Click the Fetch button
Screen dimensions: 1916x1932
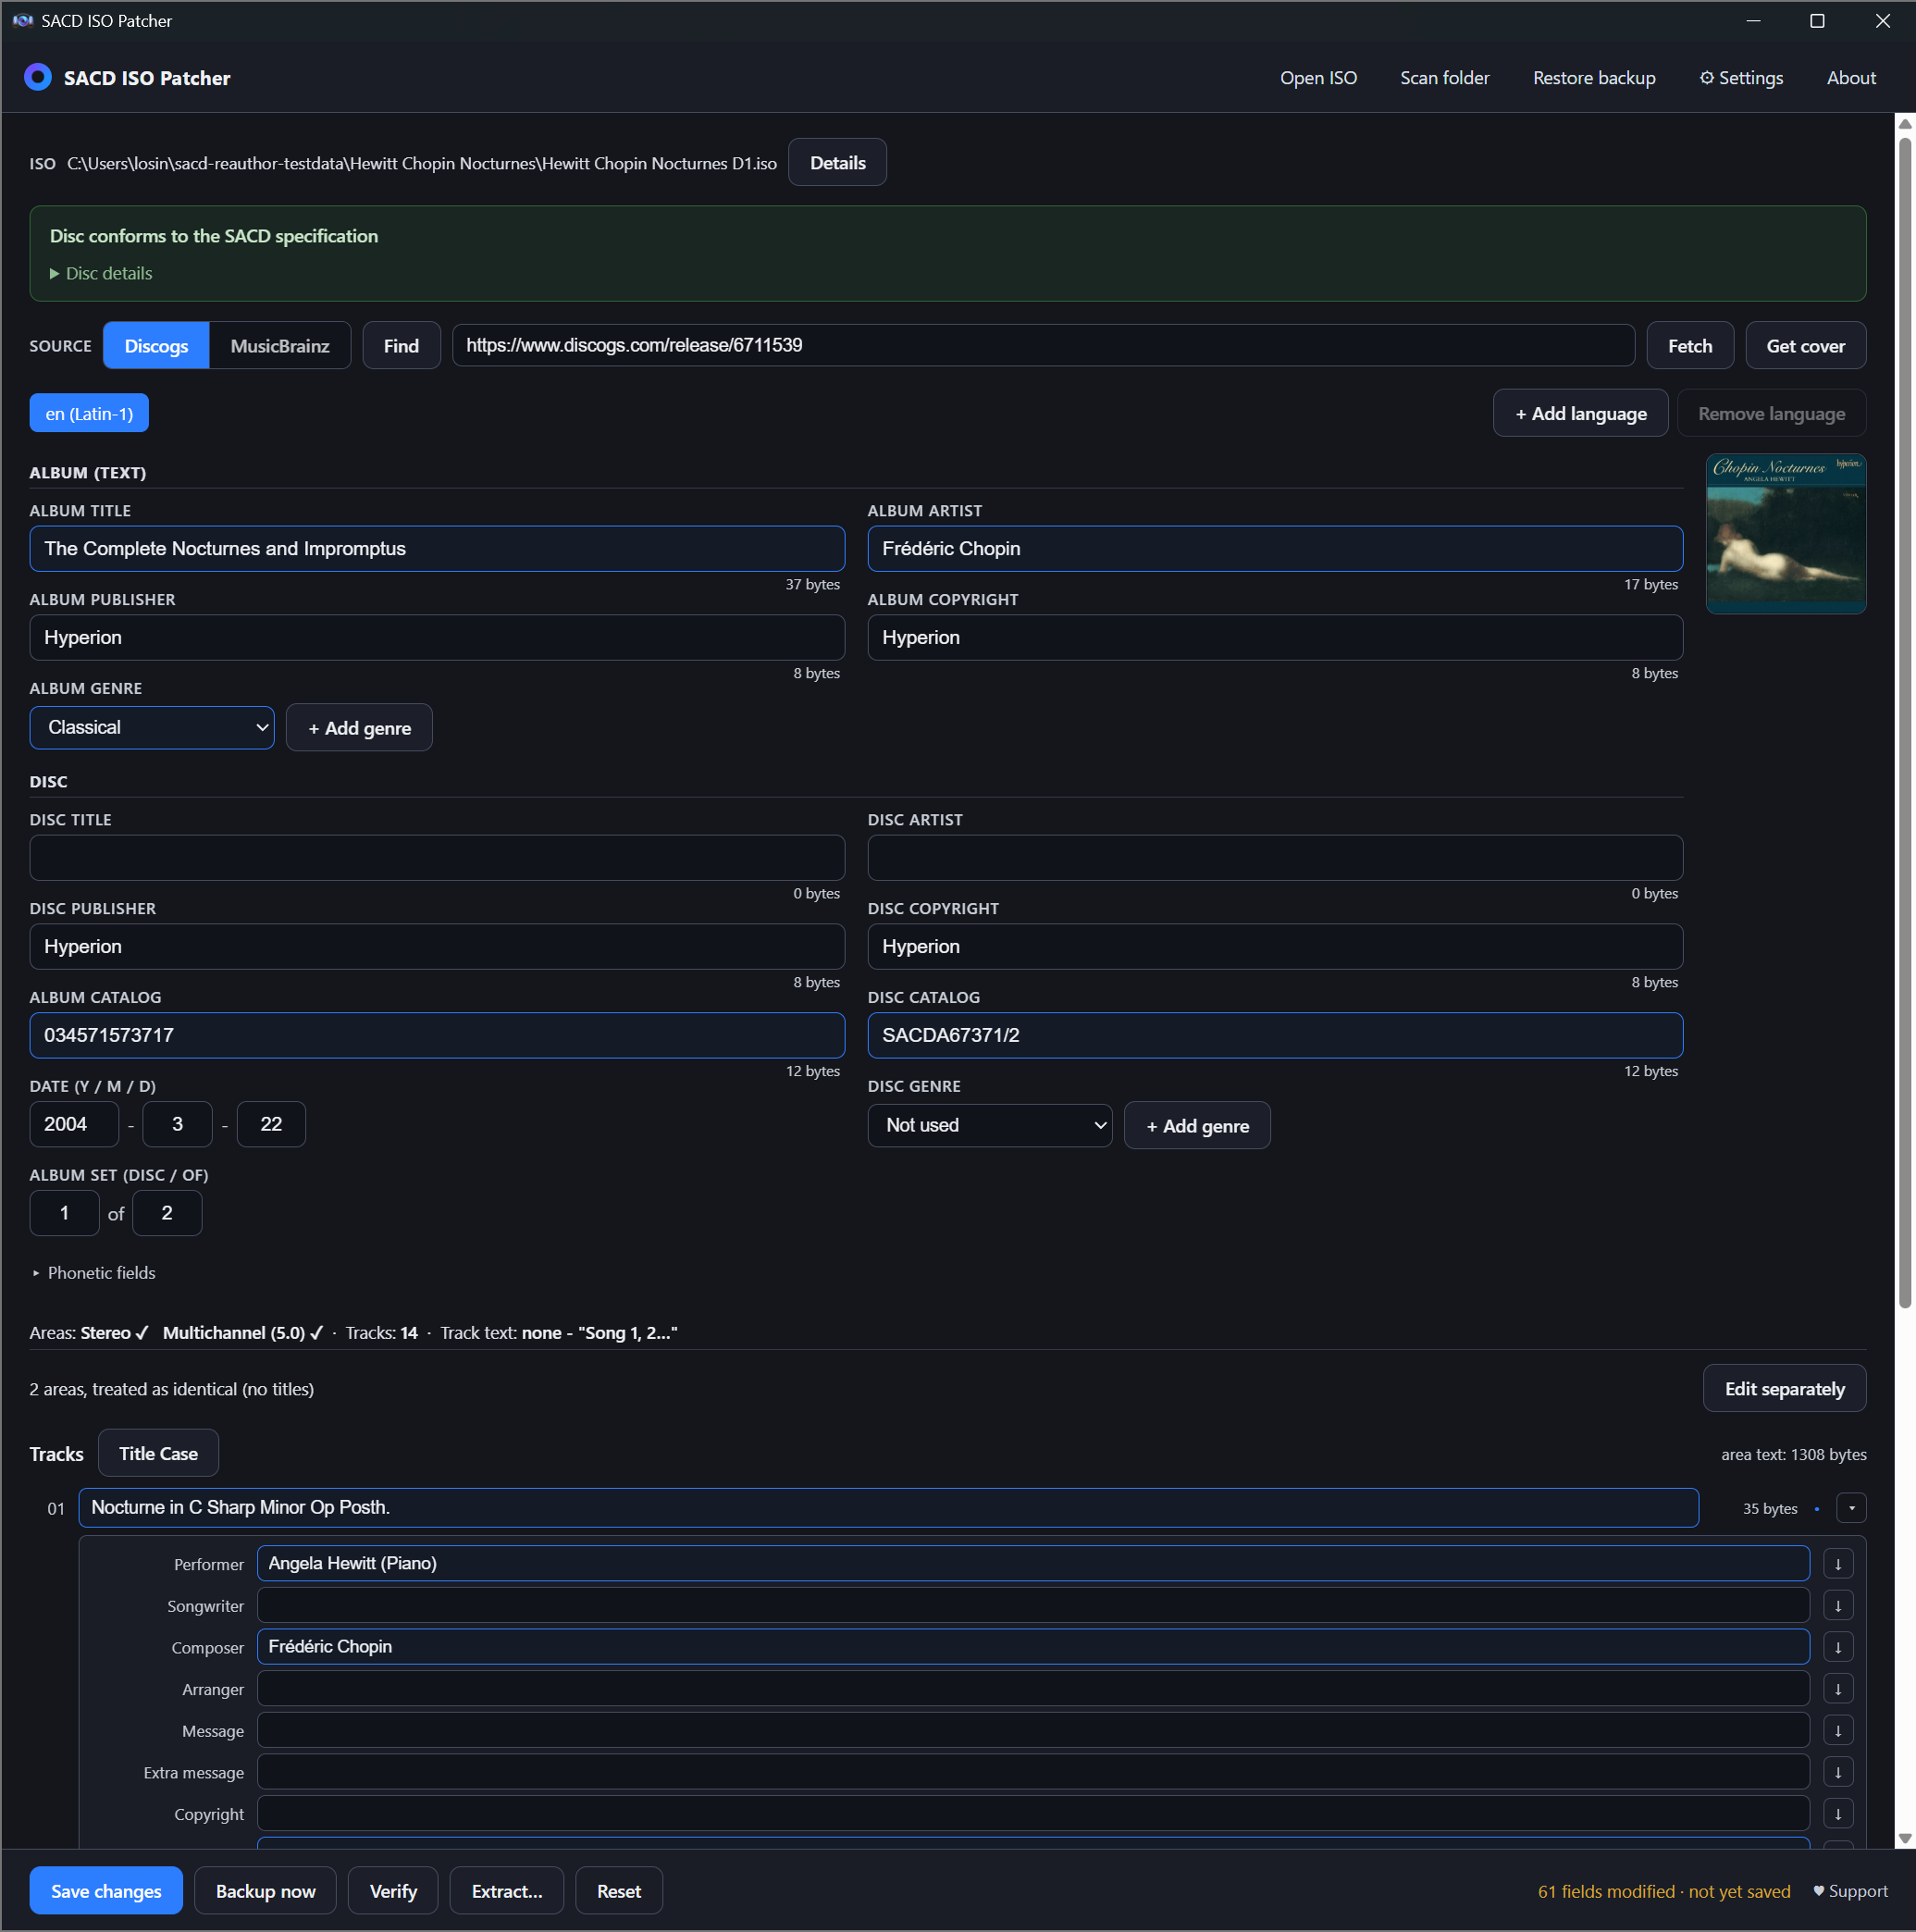pos(1690,346)
